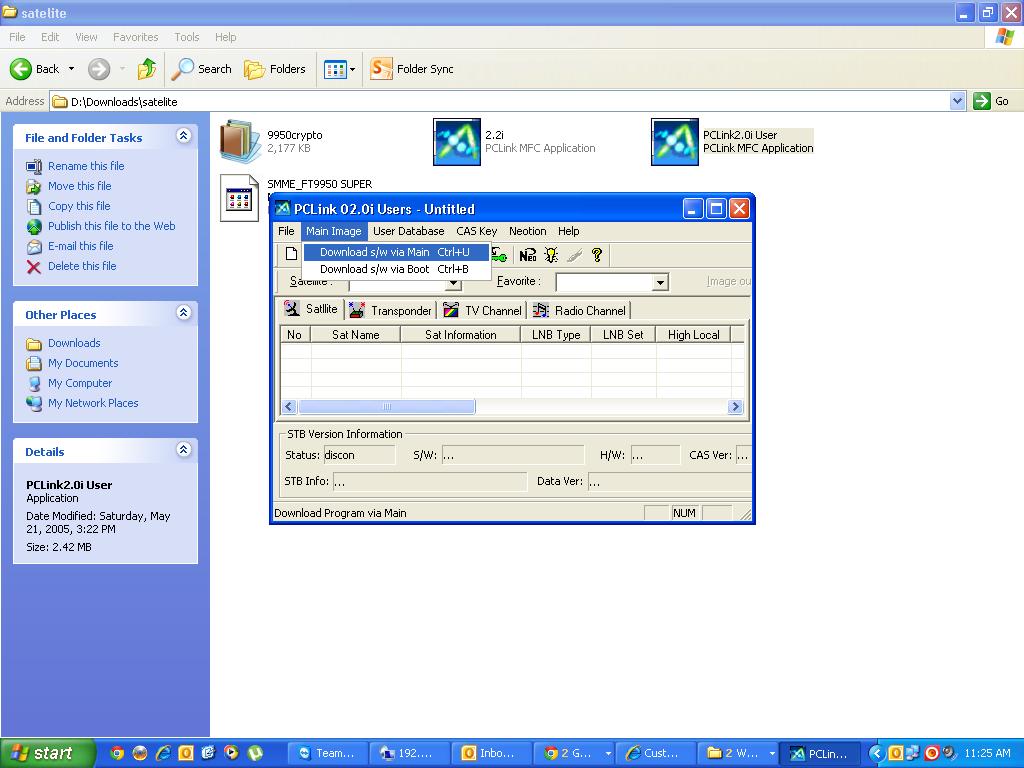The image size is (1024, 768).
Task: Click the Sat Name column header
Action: click(356, 335)
